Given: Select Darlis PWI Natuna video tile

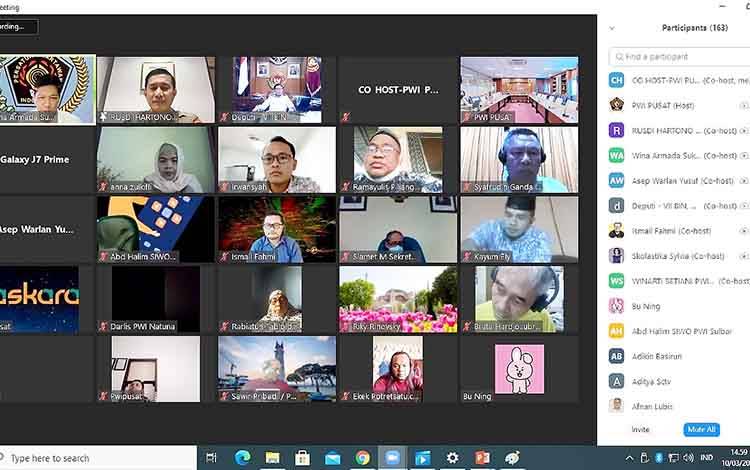Looking at the screenshot, I should (156, 299).
